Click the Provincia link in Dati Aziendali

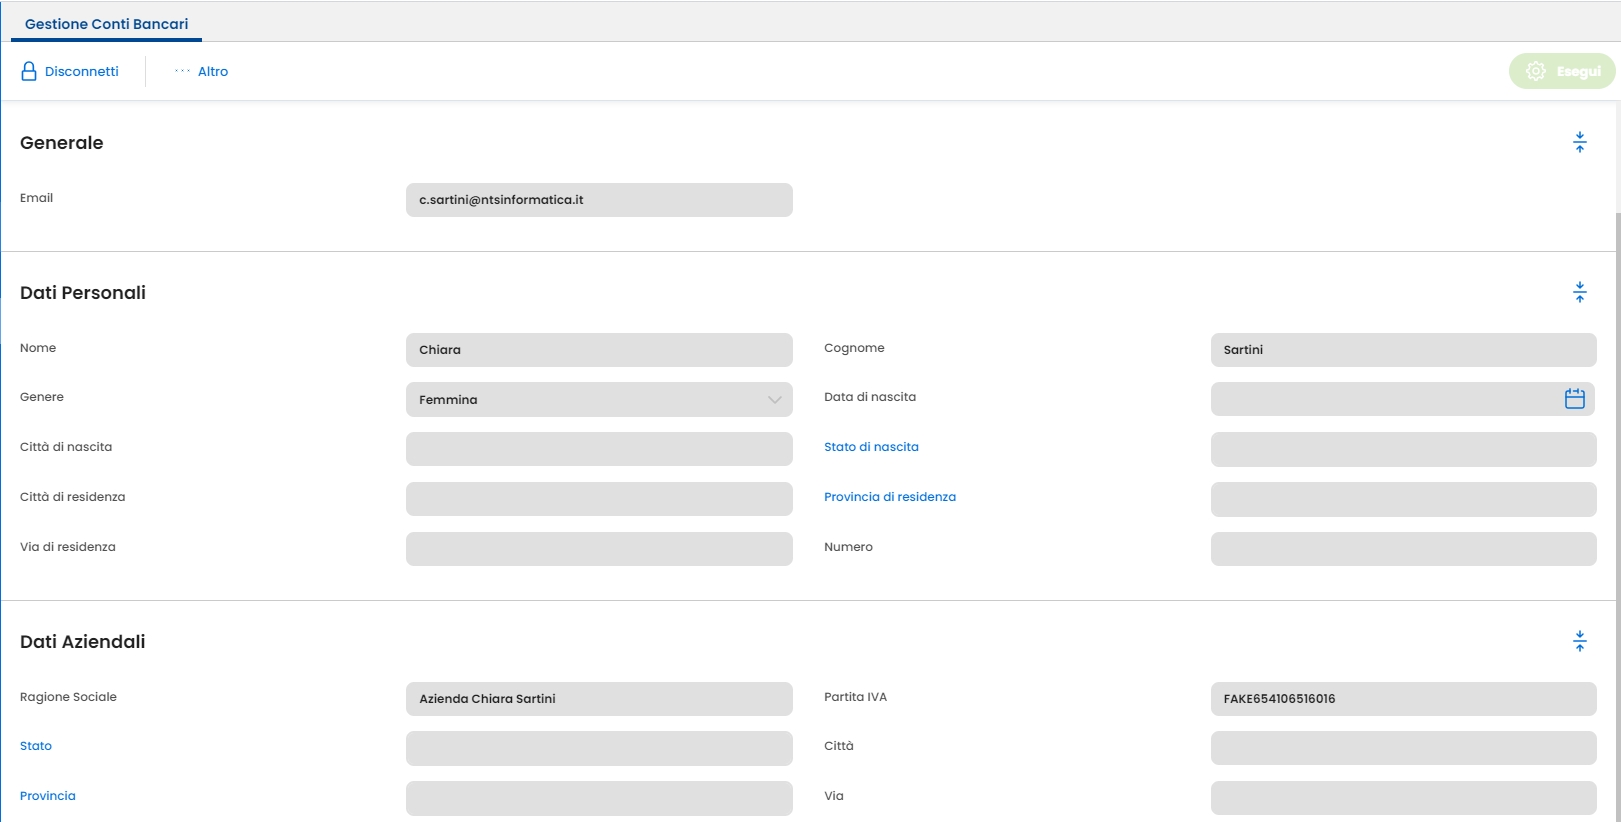coord(48,796)
